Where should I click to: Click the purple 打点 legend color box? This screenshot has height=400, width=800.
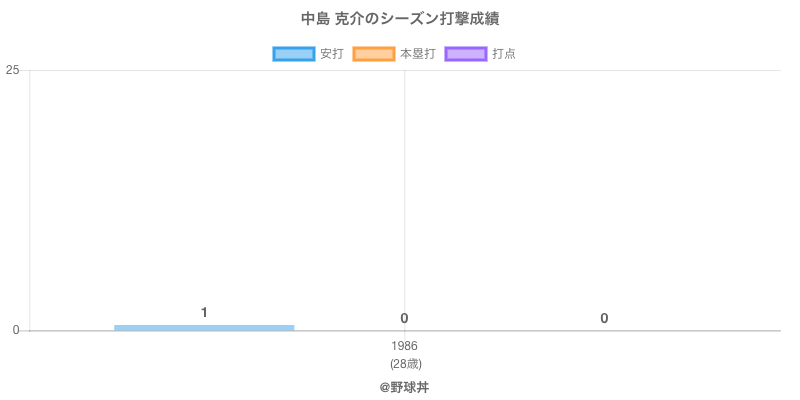point(466,54)
